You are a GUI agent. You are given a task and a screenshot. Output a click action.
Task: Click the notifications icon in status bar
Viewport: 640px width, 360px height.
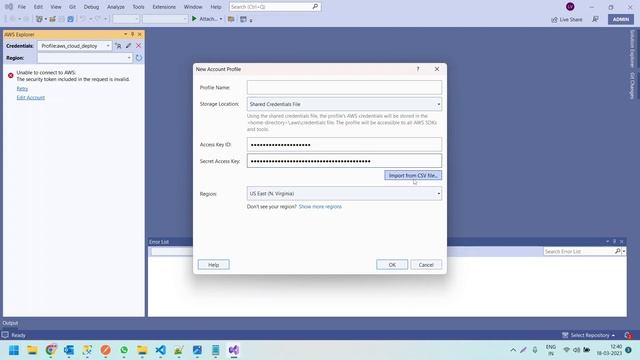[x=628, y=335]
